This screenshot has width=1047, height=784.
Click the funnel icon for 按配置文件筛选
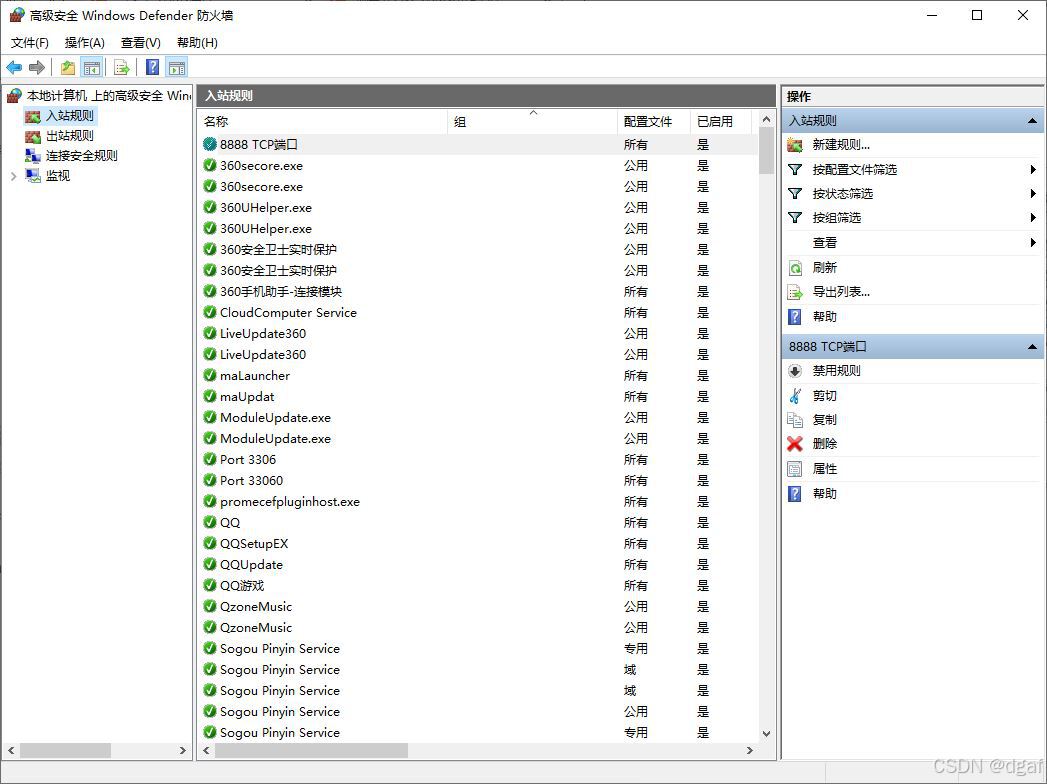(795, 170)
